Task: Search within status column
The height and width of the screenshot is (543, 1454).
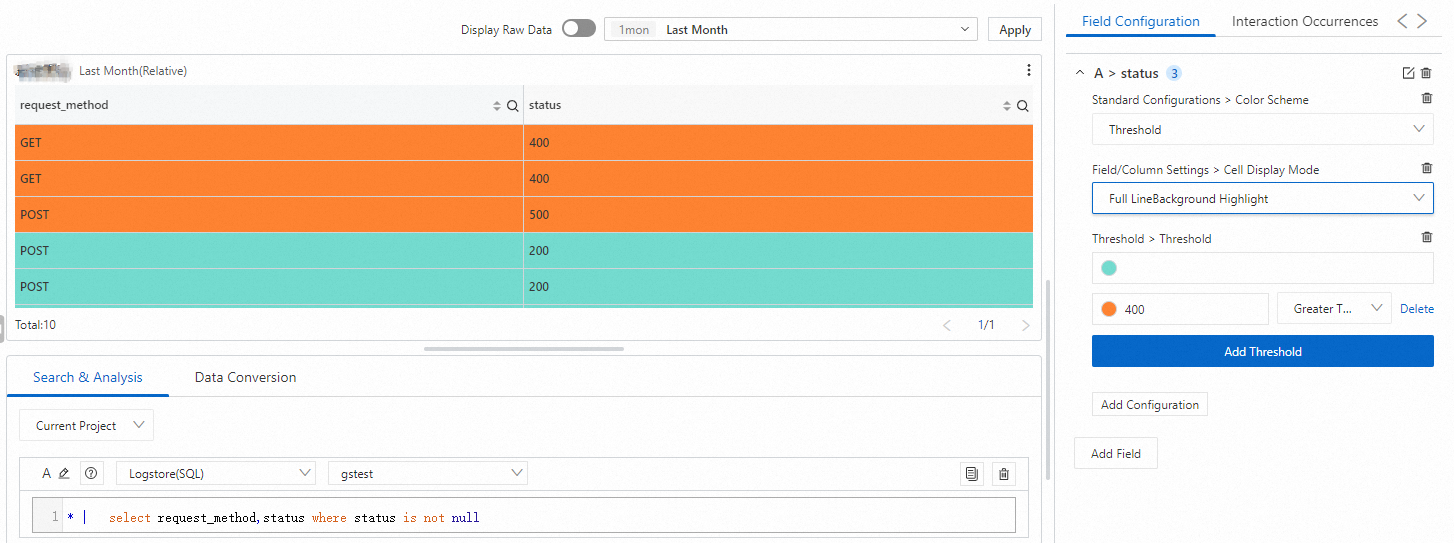Action: tap(1023, 105)
